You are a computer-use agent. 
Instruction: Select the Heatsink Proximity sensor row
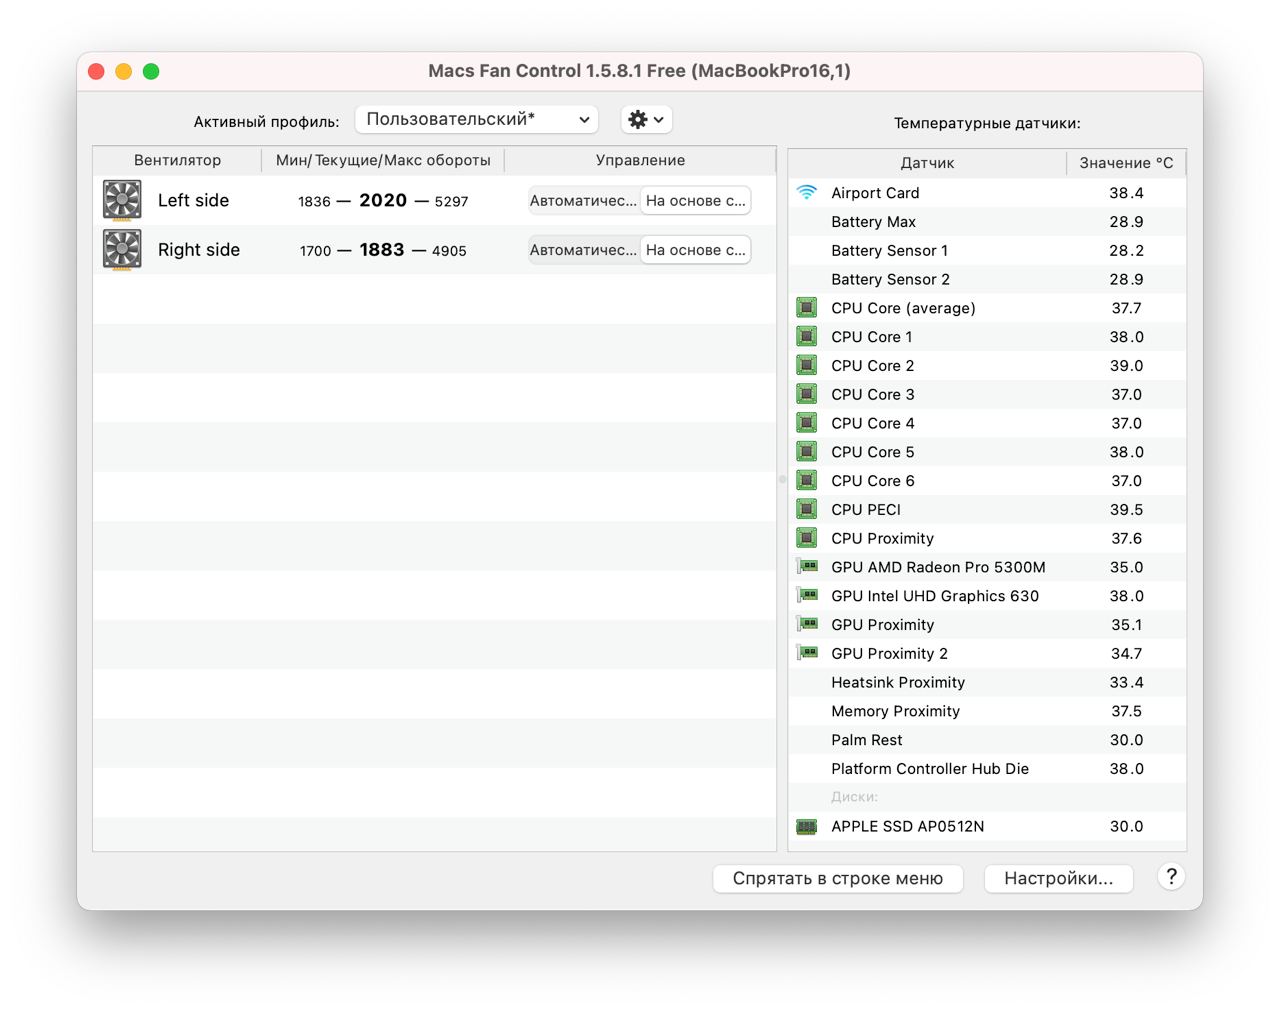click(987, 682)
